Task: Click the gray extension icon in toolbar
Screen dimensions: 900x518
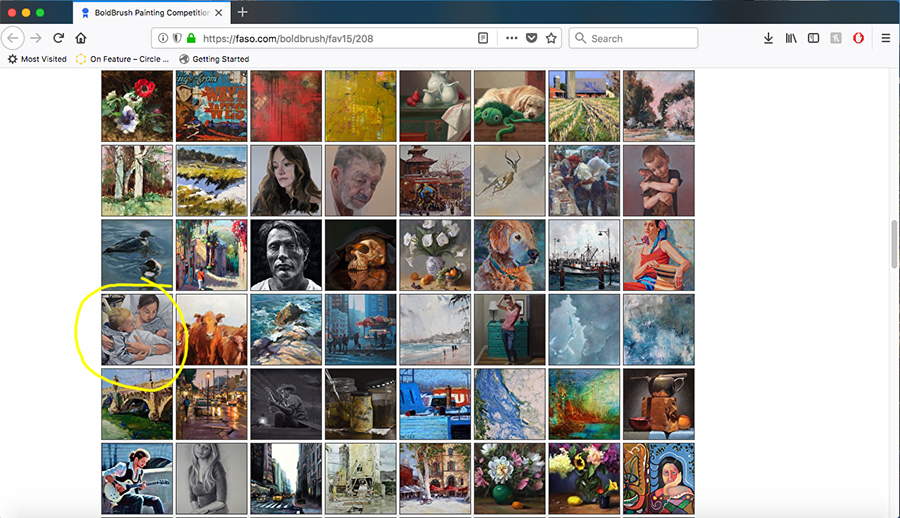Action: [836, 38]
